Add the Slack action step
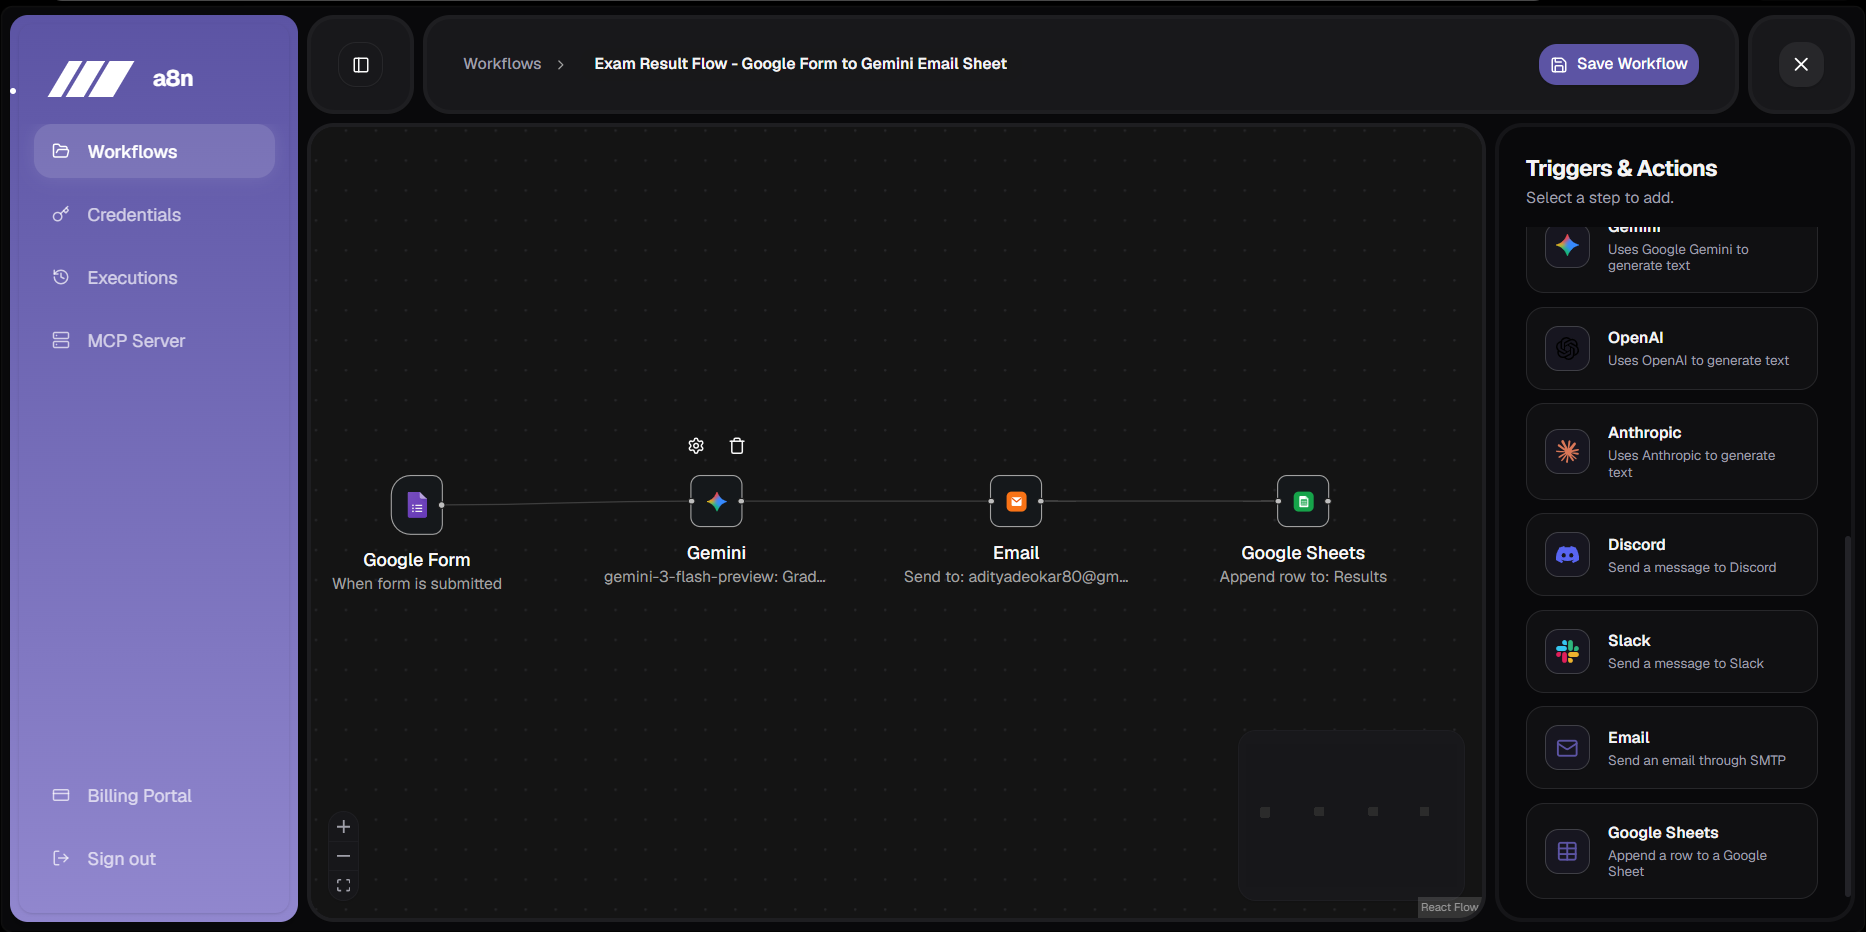 click(x=1671, y=651)
